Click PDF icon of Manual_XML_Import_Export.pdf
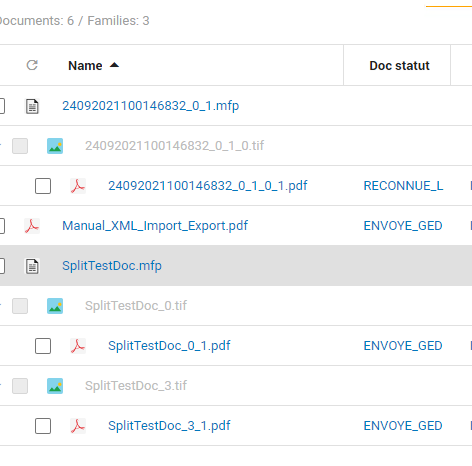This screenshot has width=472, height=466. coord(32,226)
